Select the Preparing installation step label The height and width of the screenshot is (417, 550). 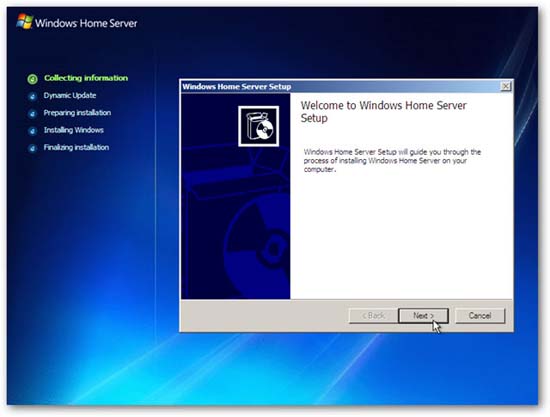pyautogui.click(x=77, y=113)
